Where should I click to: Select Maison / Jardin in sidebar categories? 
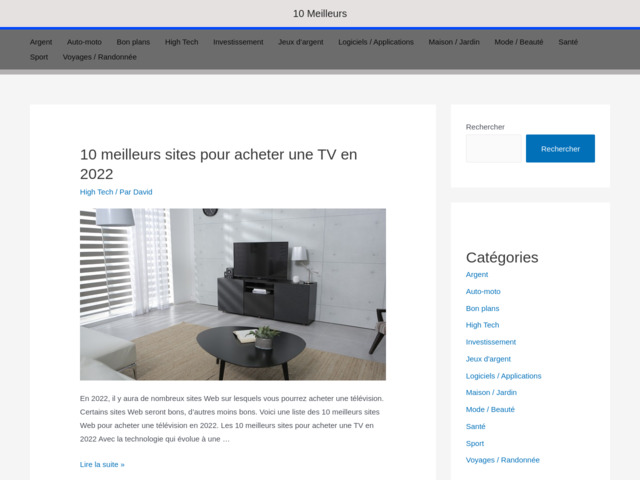coord(491,392)
